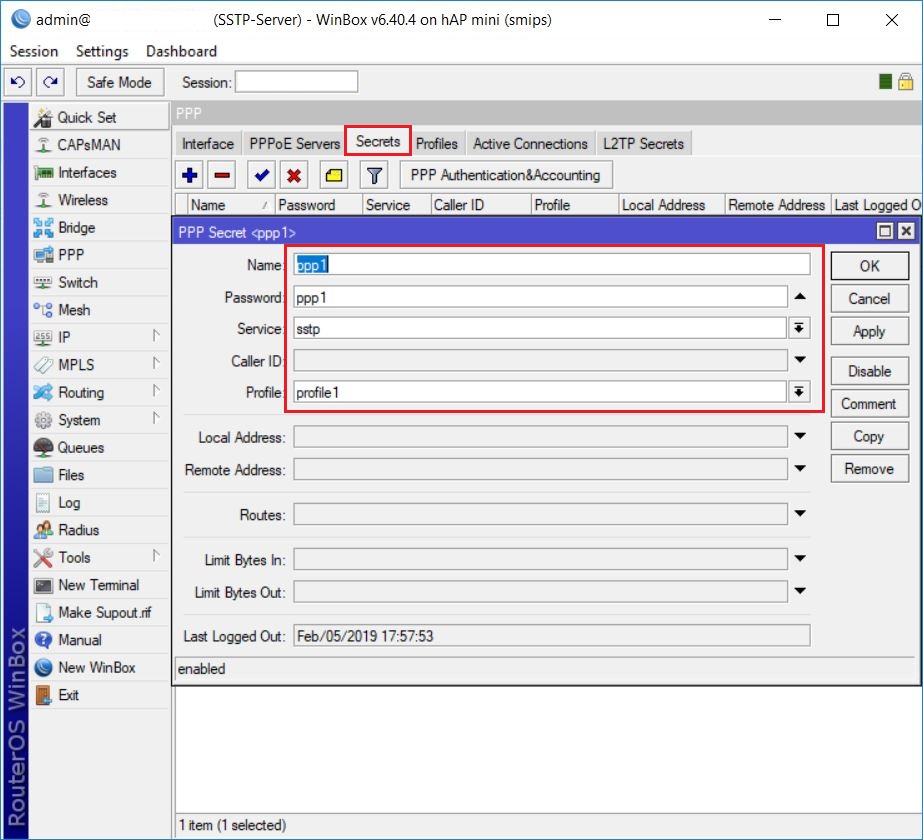Screen dimensions: 923x840
Task: Open Wireless in the sidebar
Action: [x=99, y=200]
